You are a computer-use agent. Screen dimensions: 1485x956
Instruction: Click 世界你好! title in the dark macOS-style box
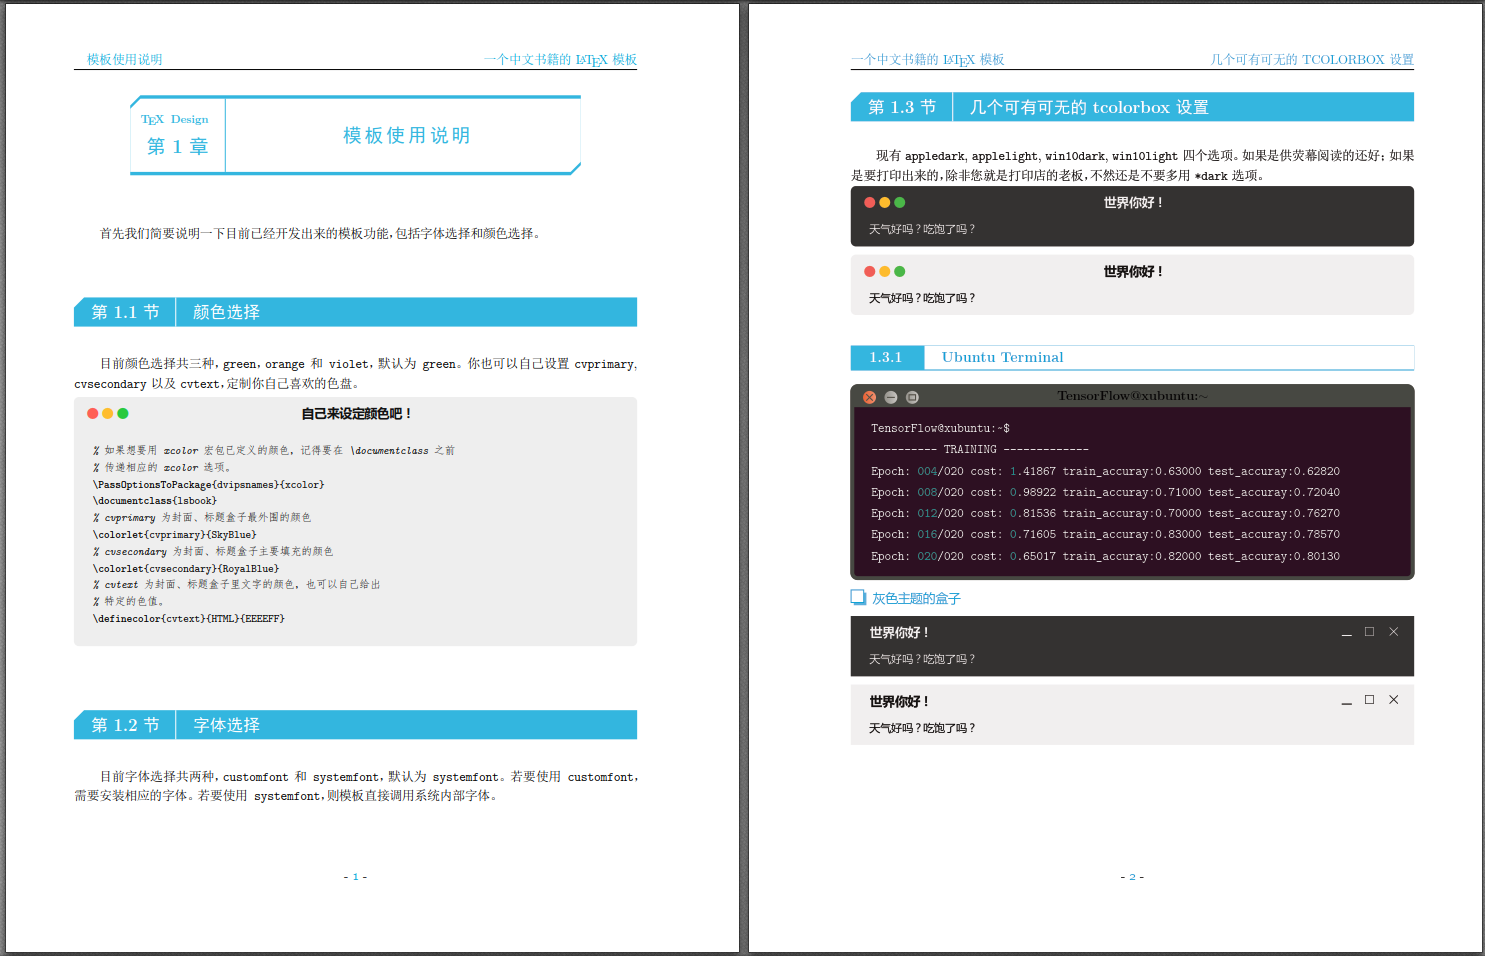tap(1133, 202)
